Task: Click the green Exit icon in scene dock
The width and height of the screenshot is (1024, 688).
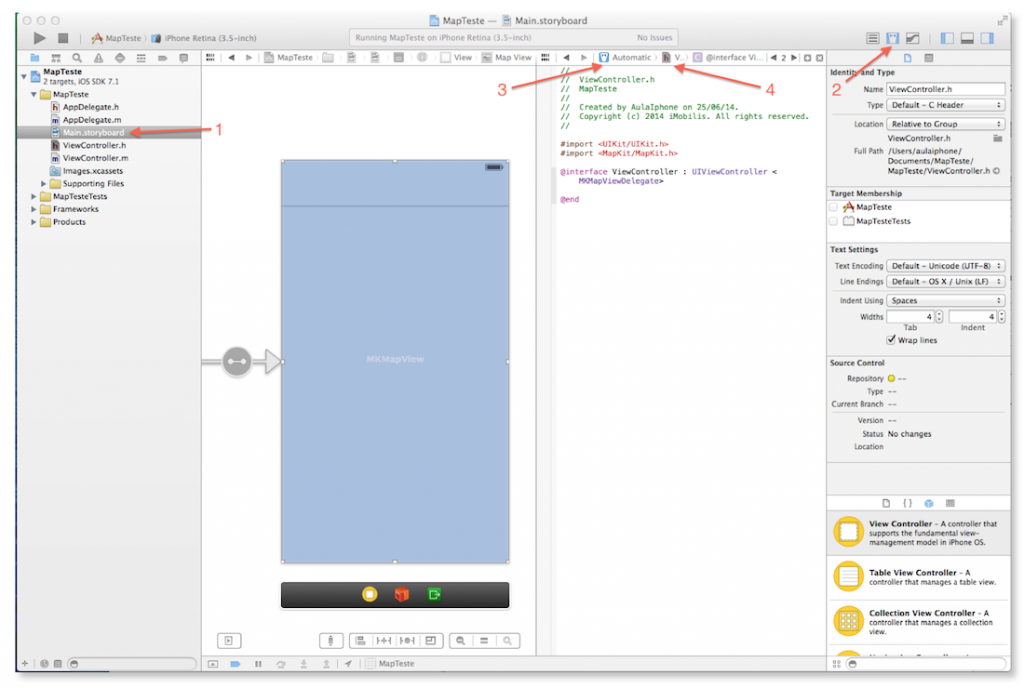Action: click(x=434, y=595)
